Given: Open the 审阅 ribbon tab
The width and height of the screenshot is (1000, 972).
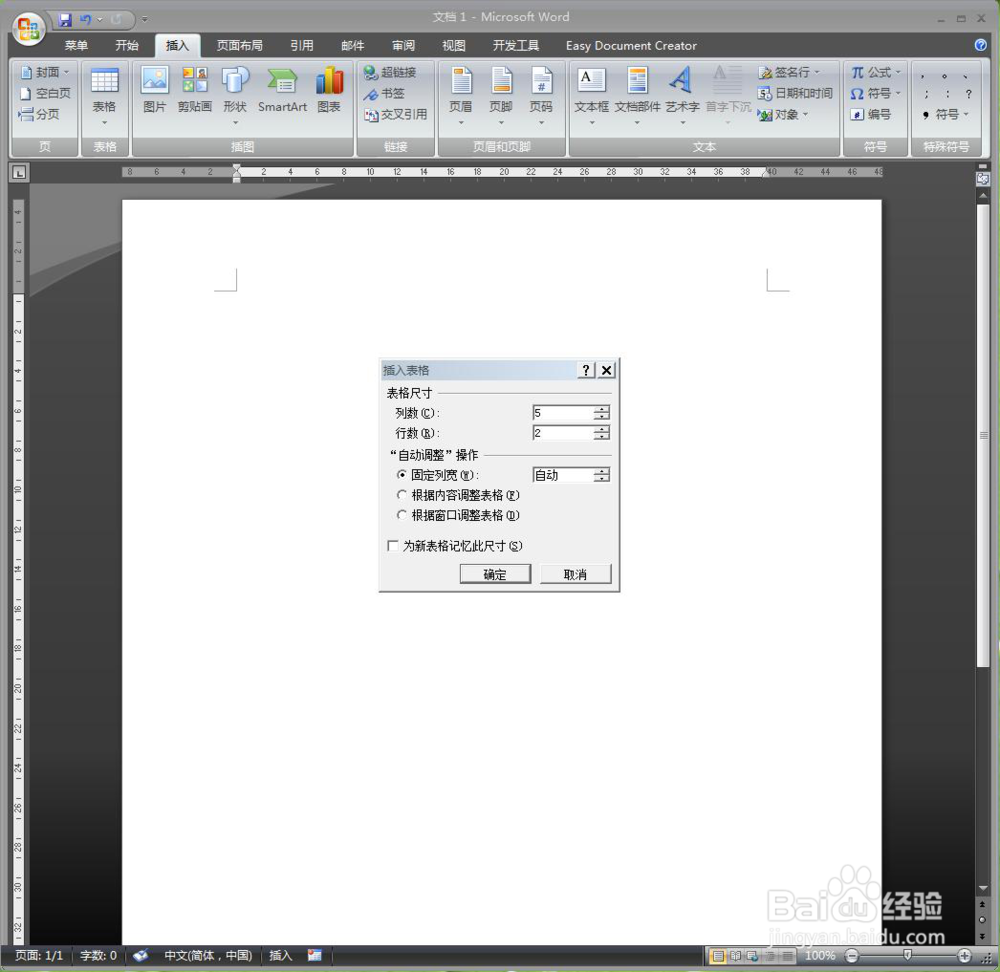Looking at the screenshot, I should (x=403, y=45).
